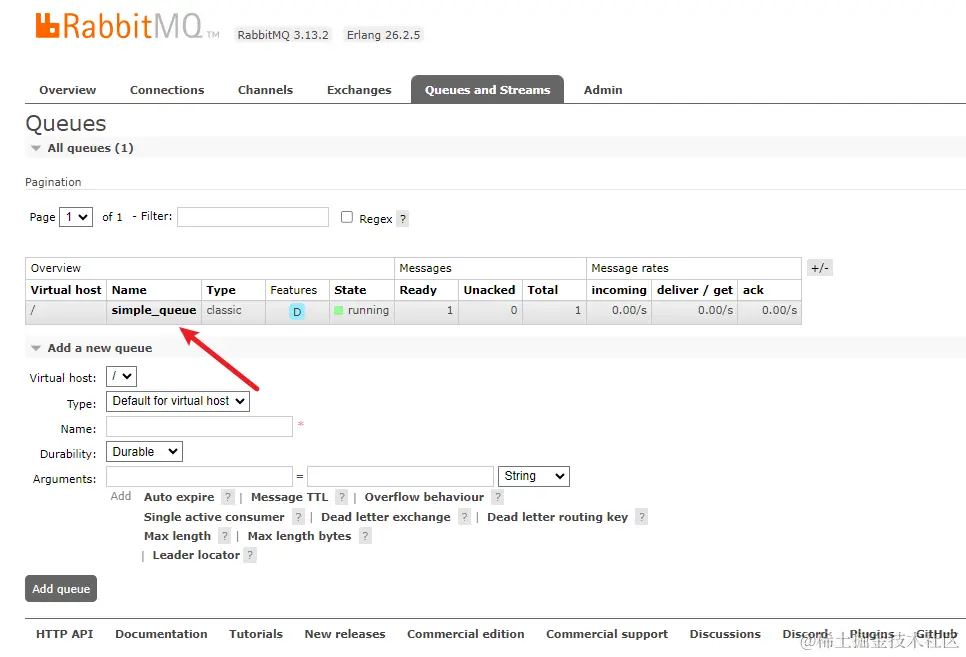
Task: Focus the Arguments key input field
Action: [x=199, y=476]
